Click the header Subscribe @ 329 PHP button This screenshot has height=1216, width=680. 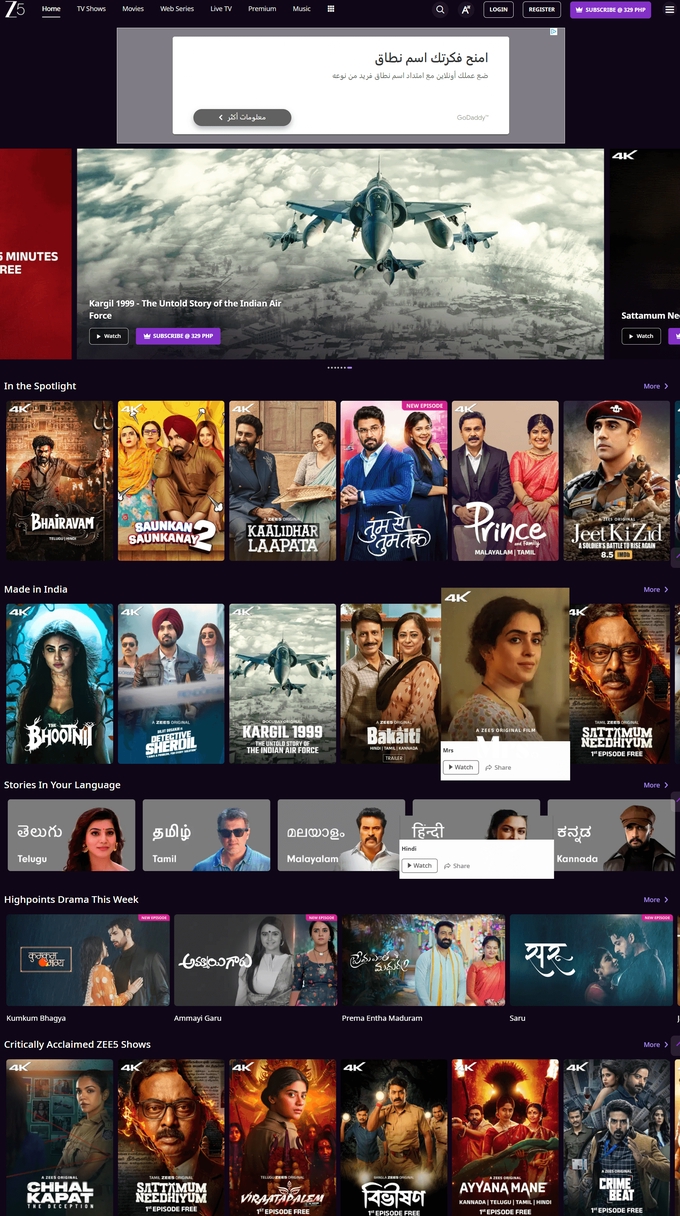click(x=610, y=9)
